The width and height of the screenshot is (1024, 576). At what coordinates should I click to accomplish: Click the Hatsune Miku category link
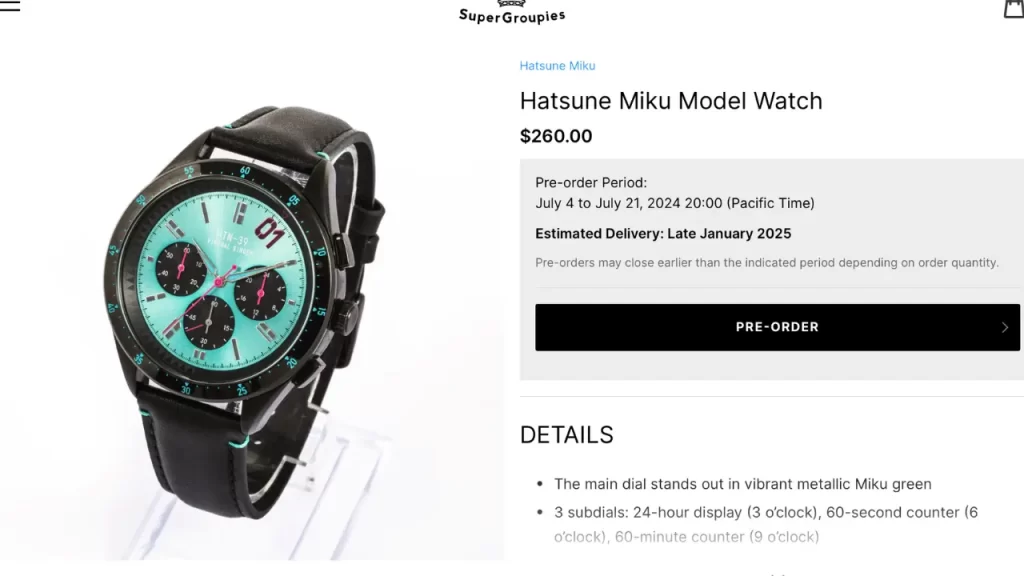click(x=557, y=66)
